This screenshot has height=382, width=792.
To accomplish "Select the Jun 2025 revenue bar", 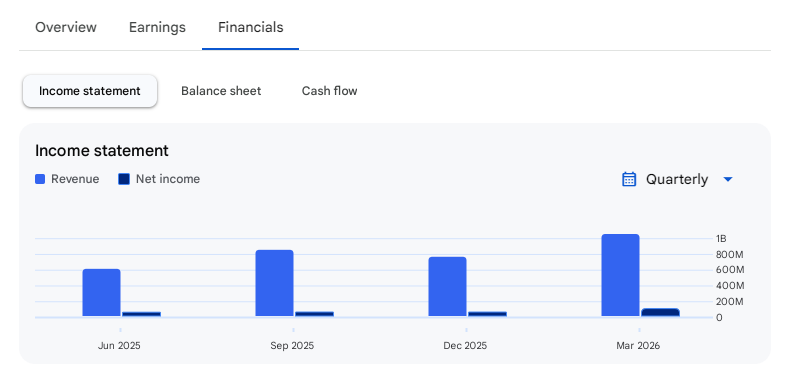I will pos(102,293).
